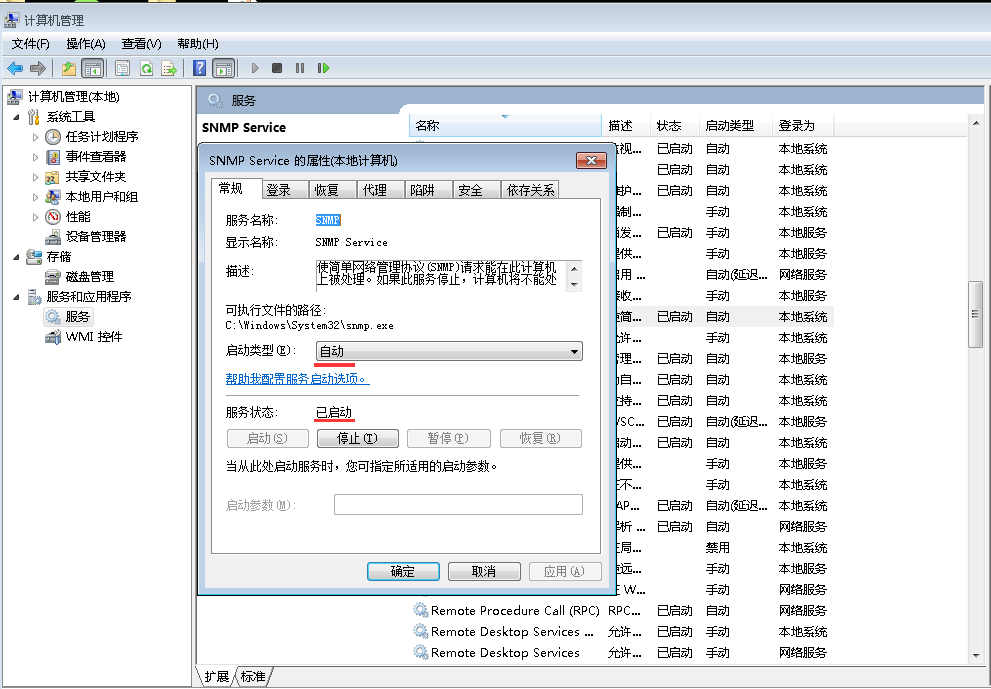This screenshot has width=991, height=689.
Task: Expand the 共享文件夹 node
Action: click(35, 177)
